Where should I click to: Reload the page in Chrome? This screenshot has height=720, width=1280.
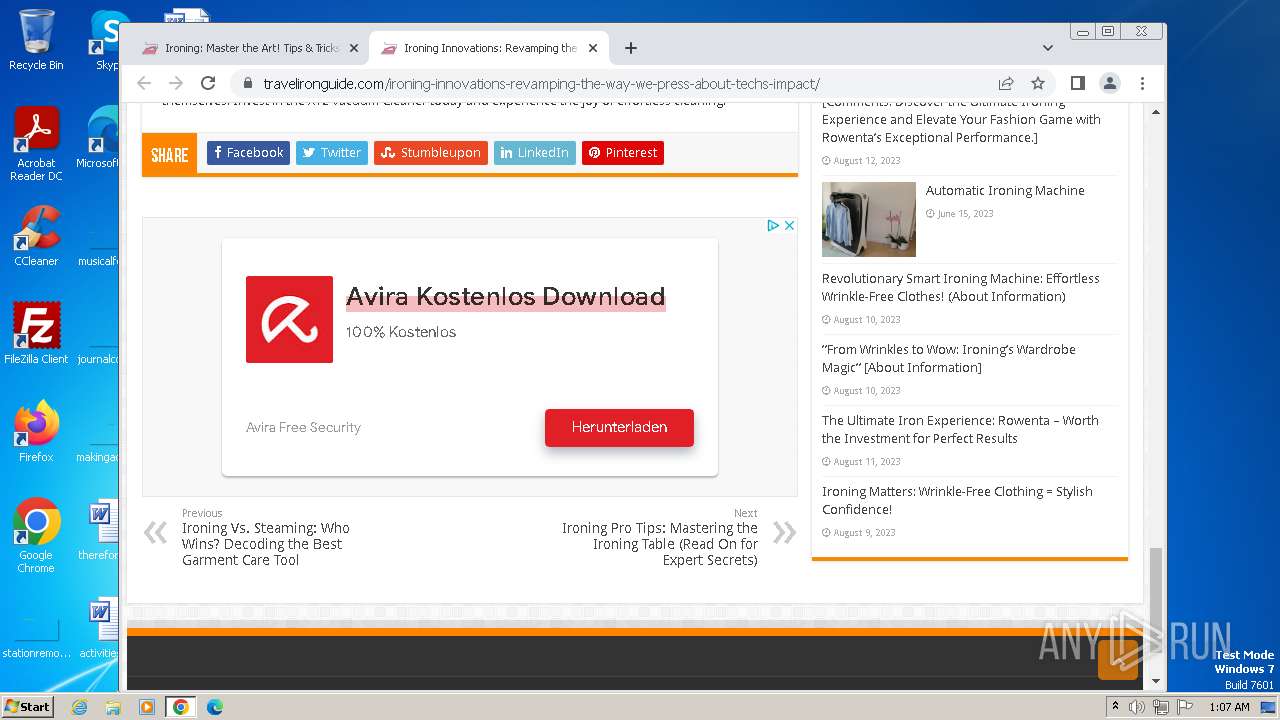(x=208, y=84)
